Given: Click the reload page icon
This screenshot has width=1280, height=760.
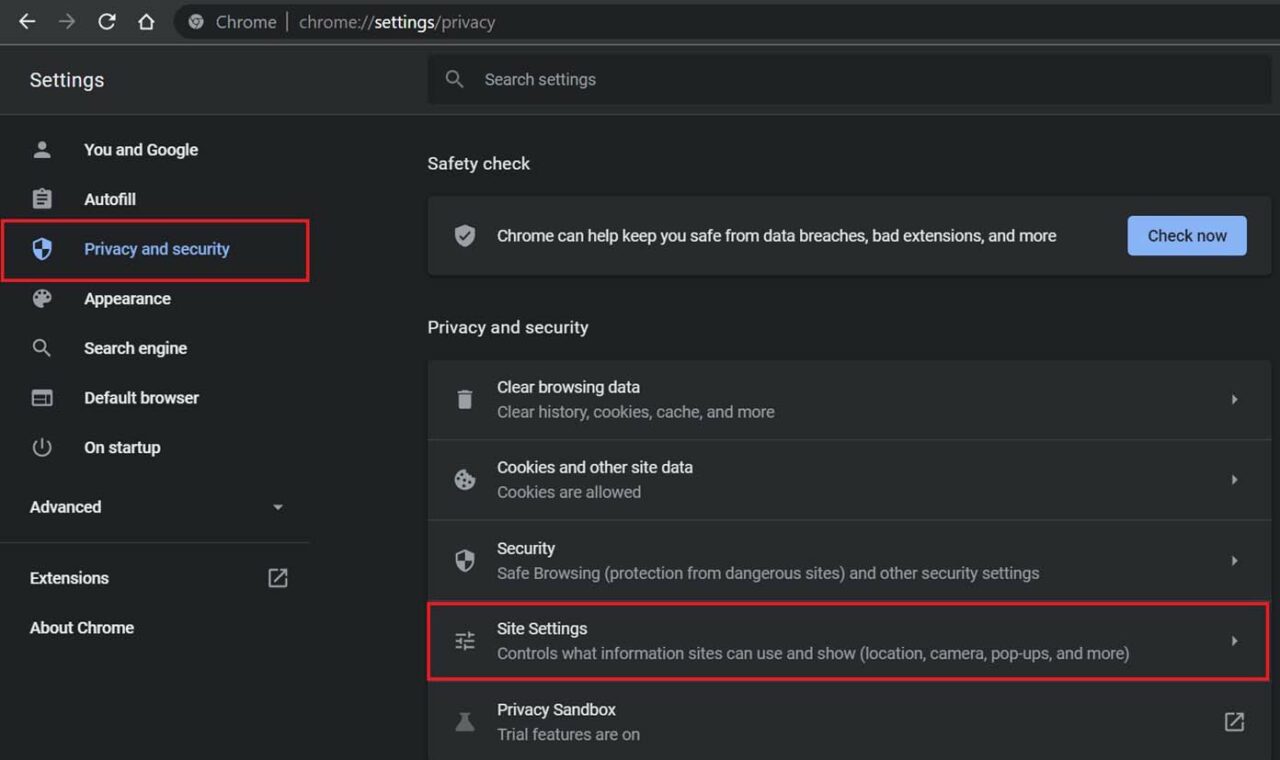Looking at the screenshot, I should tap(107, 21).
